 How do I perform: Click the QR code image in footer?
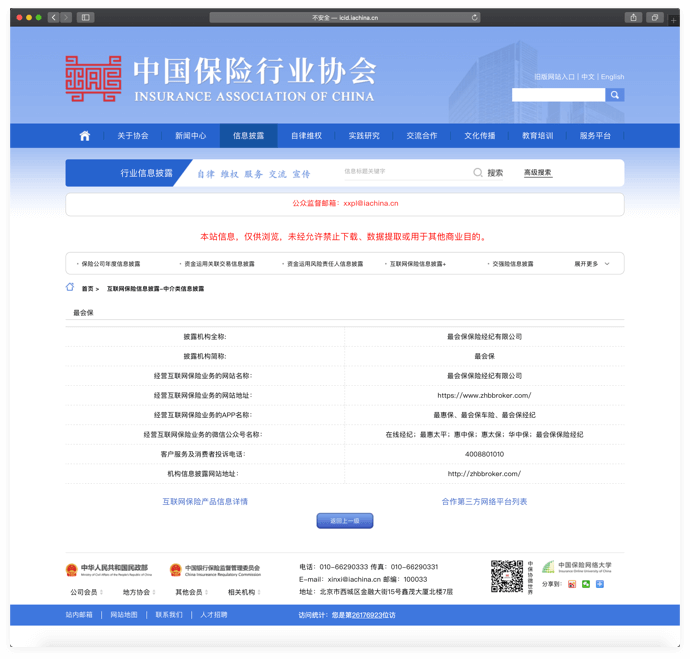click(507, 576)
